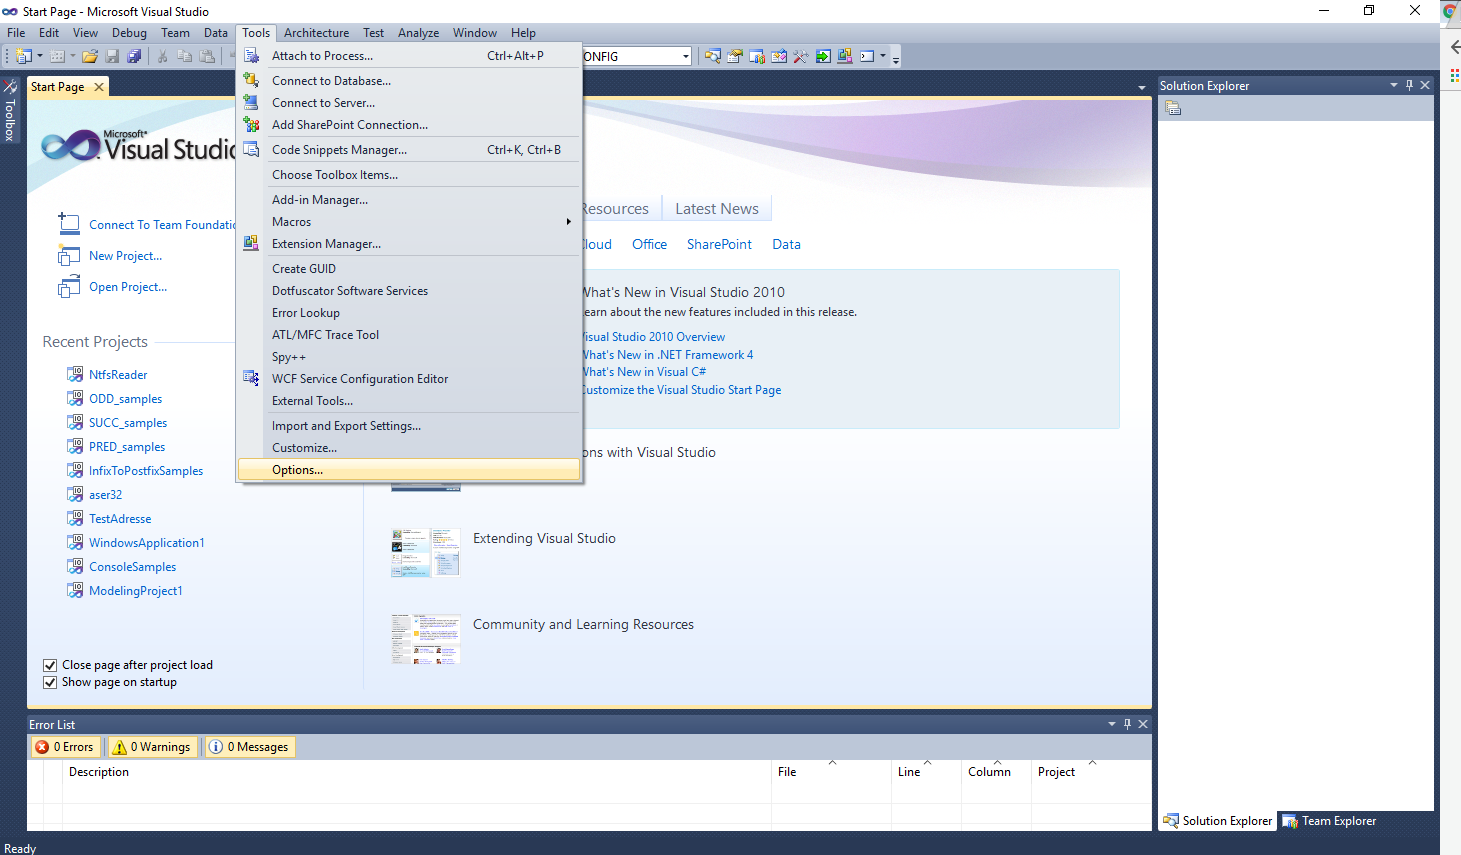Click the Visual Studio 2010 Overview link

pyautogui.click(x=655, y=337)
